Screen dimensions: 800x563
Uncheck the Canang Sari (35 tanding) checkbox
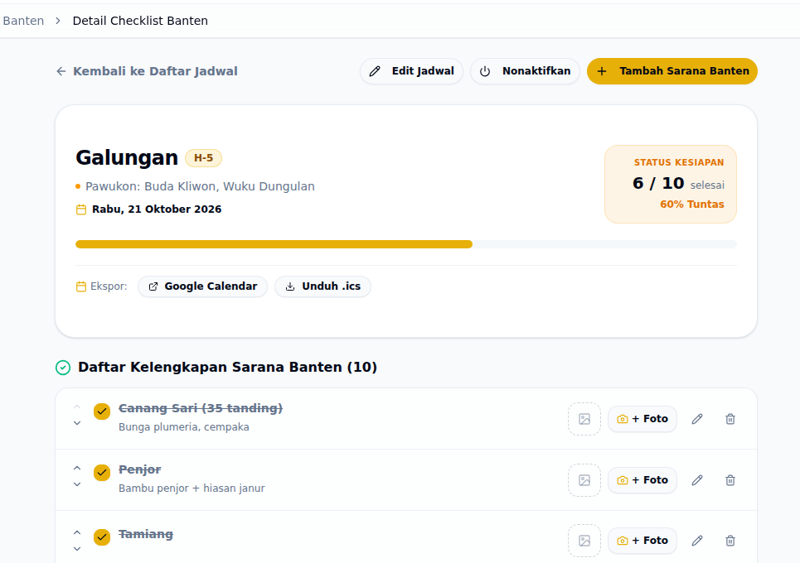coord(102,411)
